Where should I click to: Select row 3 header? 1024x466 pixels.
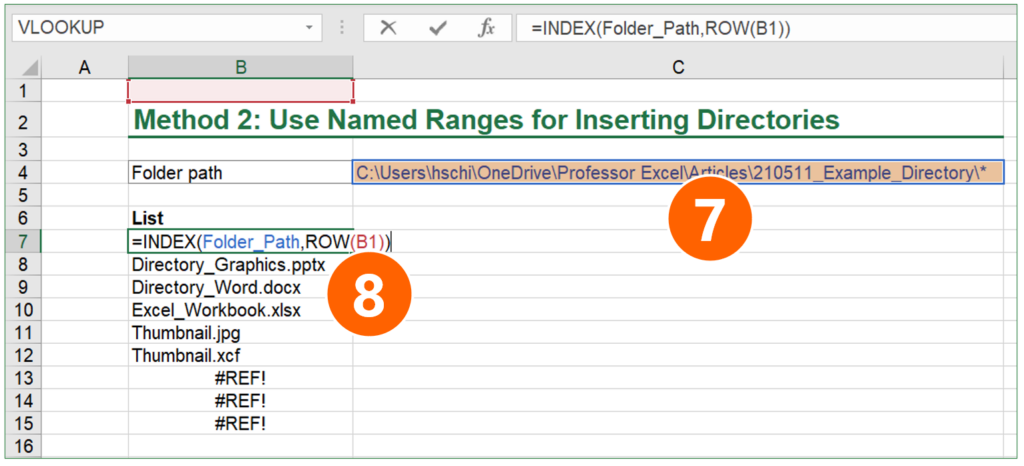click(23, 150)
